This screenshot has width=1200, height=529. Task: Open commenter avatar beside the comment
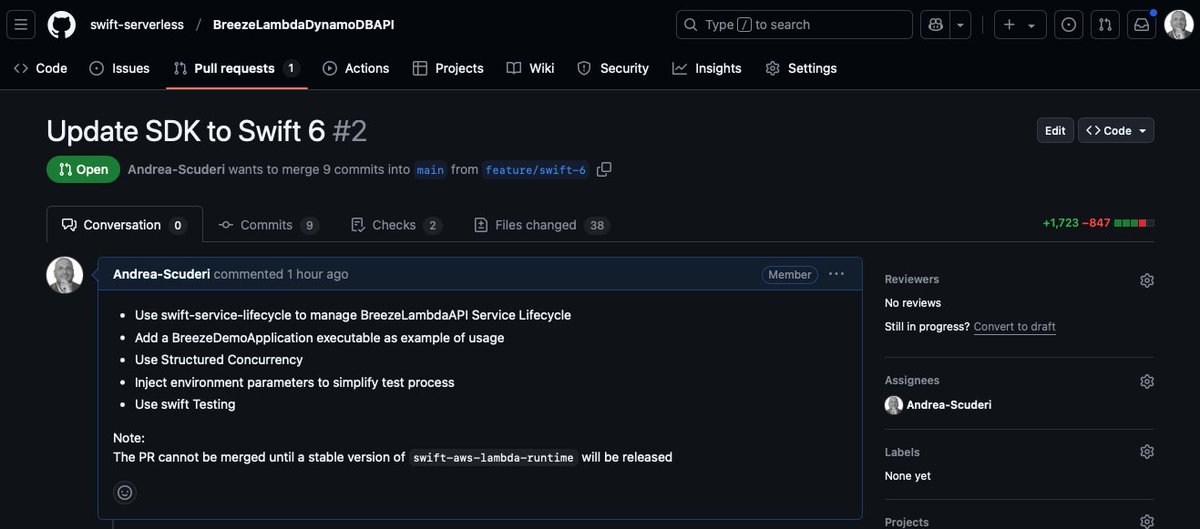(x=65, y=275)
